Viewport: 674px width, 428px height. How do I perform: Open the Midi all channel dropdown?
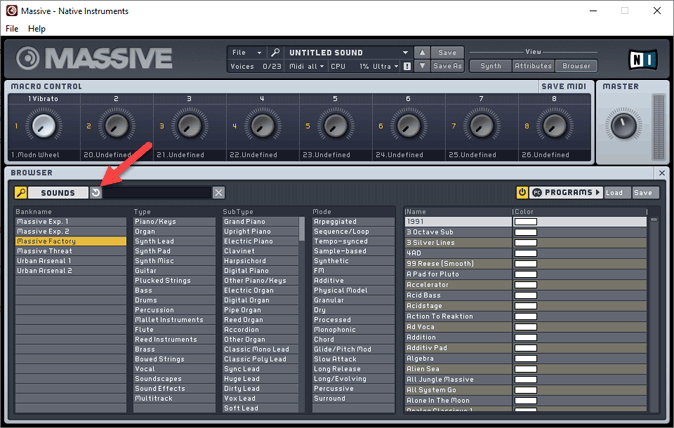(306, 66)
